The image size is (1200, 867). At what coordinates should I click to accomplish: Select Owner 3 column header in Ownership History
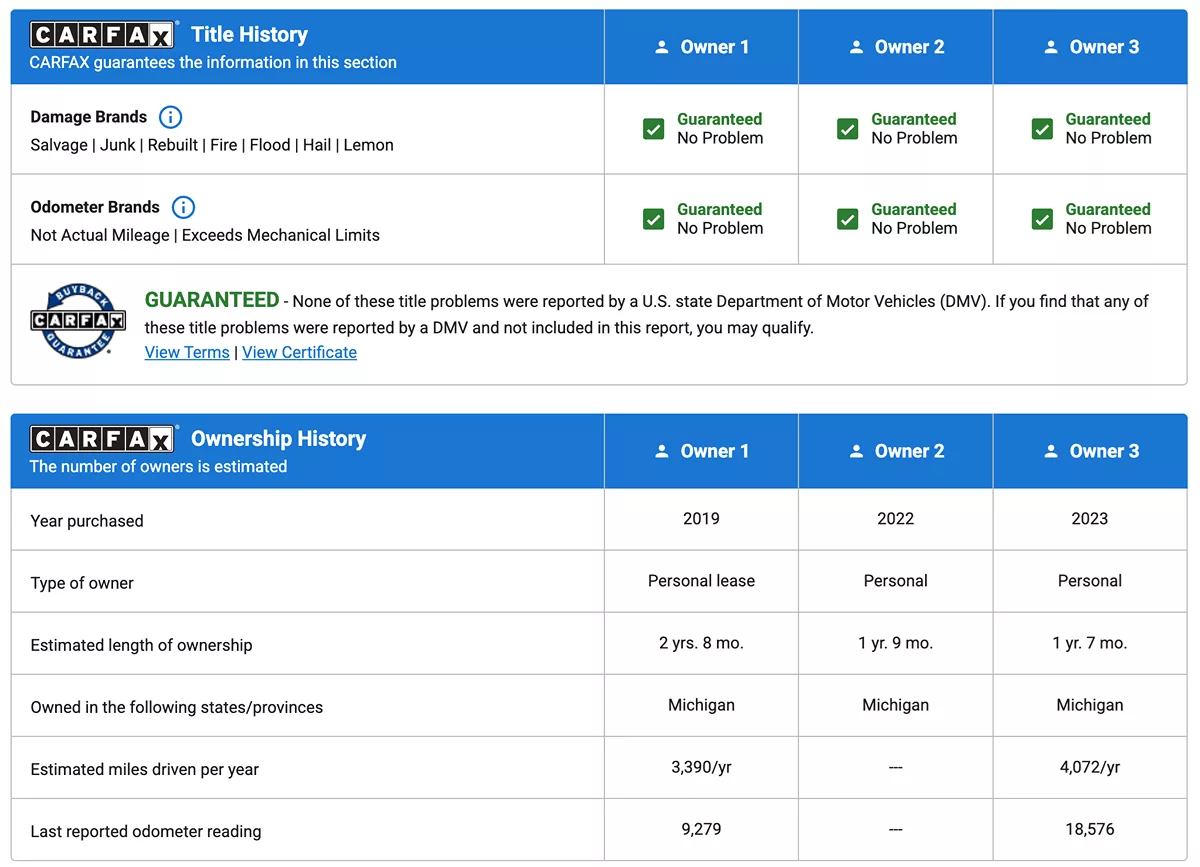tap(1090, 451)
